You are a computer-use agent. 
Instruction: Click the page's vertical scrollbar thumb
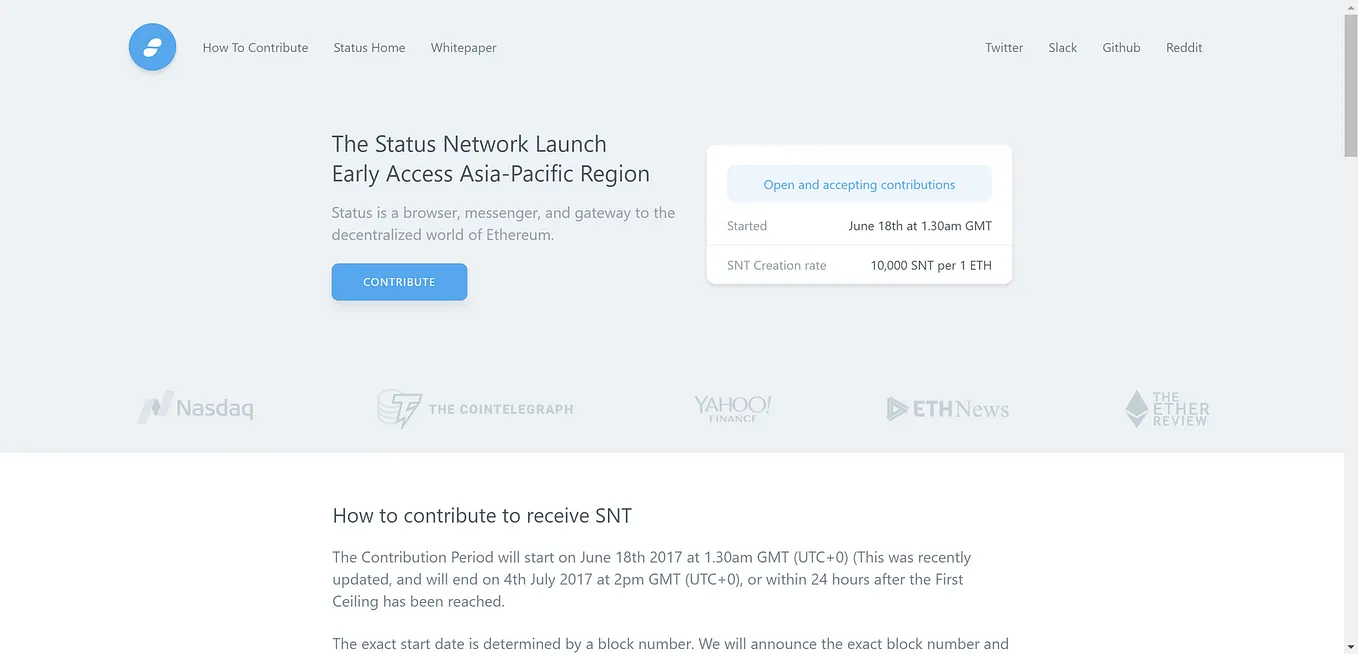(x=1350, y=85)
